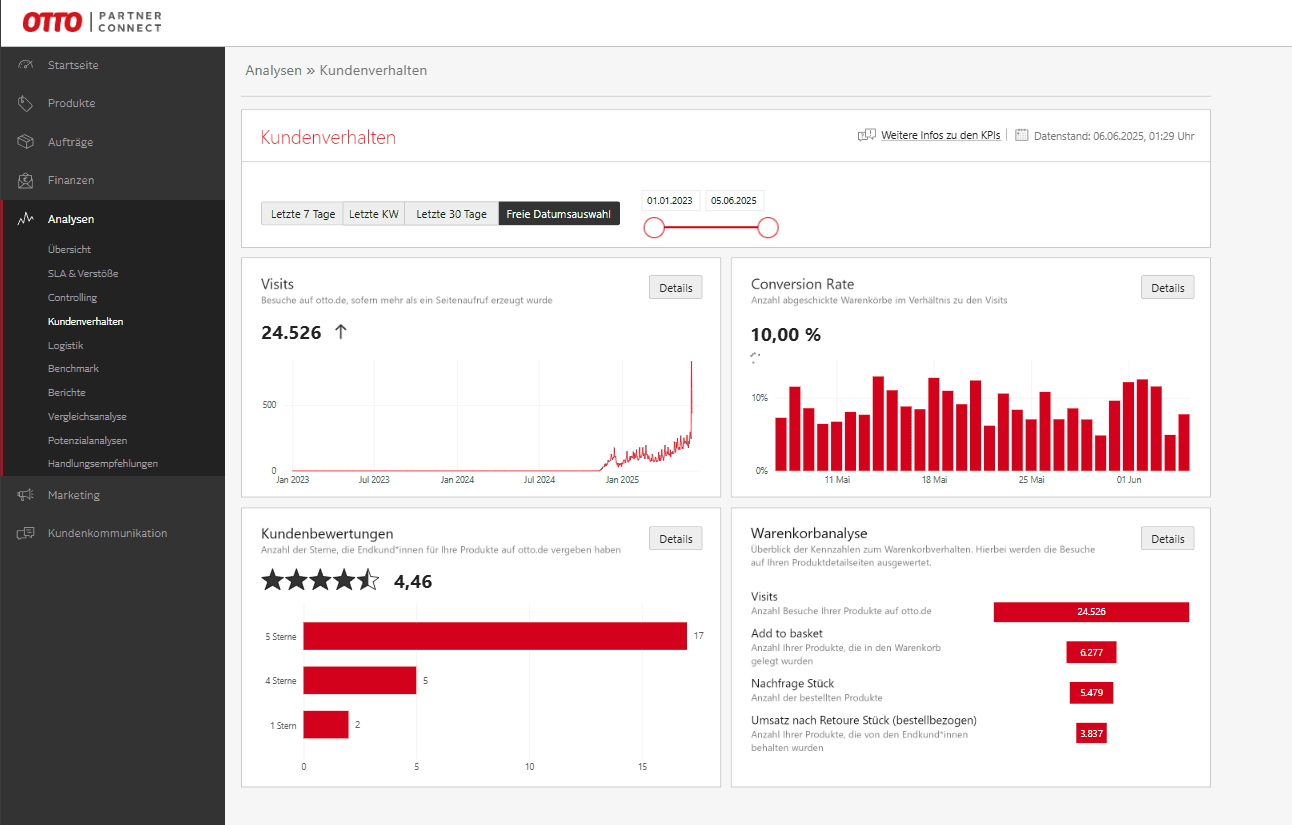
Task: Click Analysen in the breadcrumb
Action: coord(273,70)
